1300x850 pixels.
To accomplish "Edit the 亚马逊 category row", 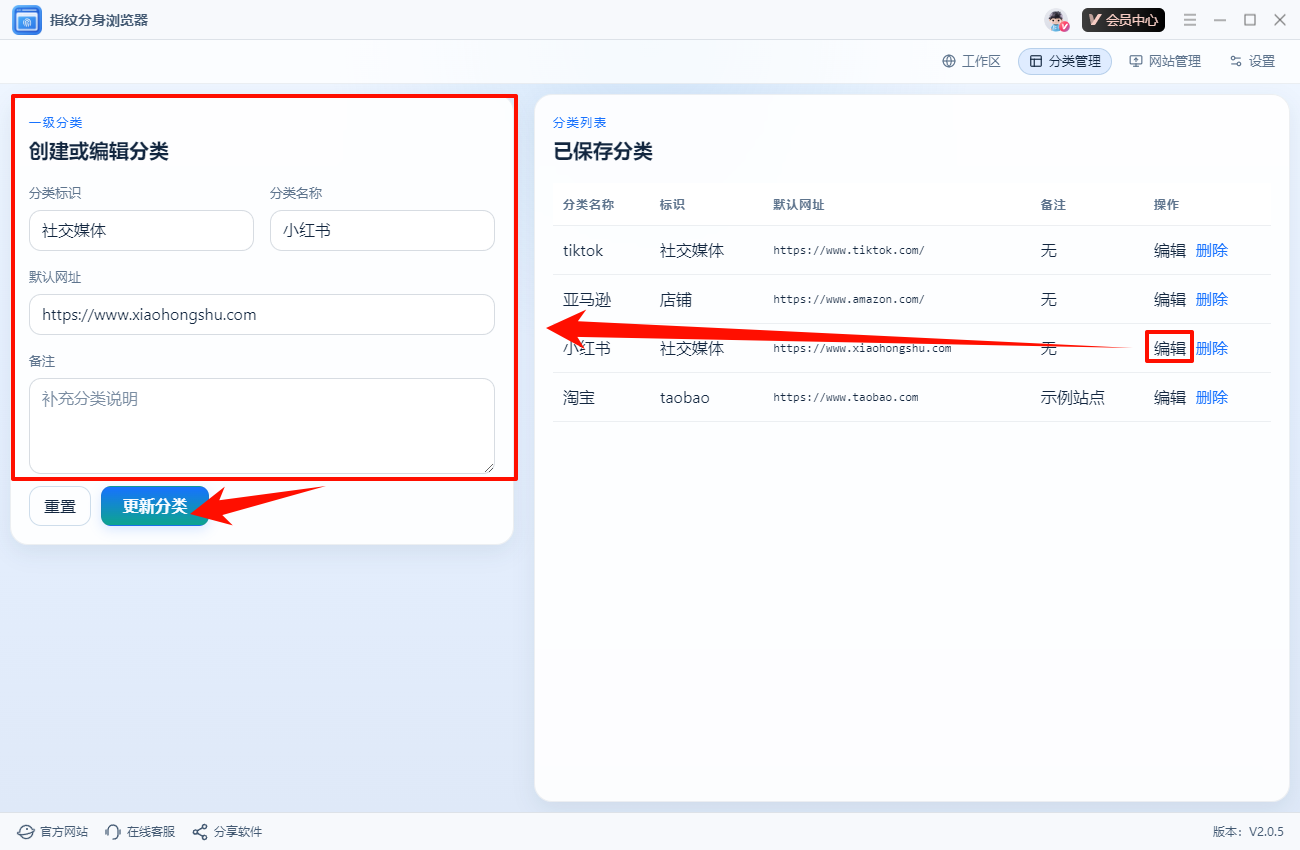I will pyautogui.click(x=1170, y=299).
